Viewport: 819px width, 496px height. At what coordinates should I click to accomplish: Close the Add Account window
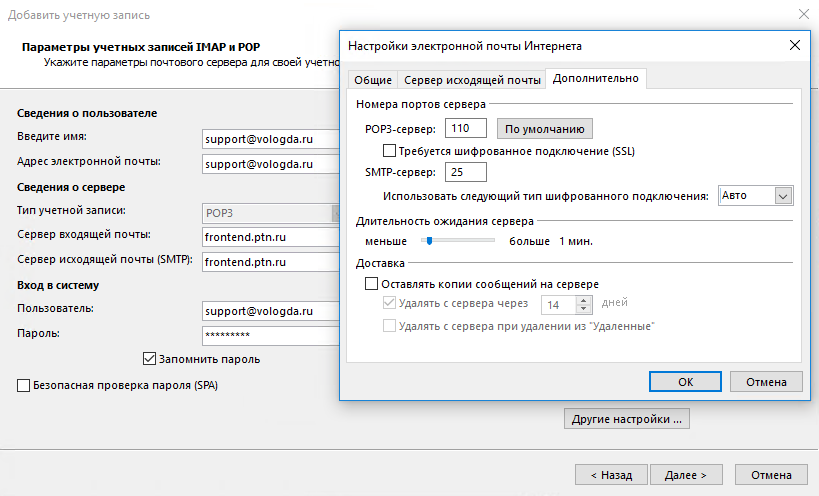(804, 15)
